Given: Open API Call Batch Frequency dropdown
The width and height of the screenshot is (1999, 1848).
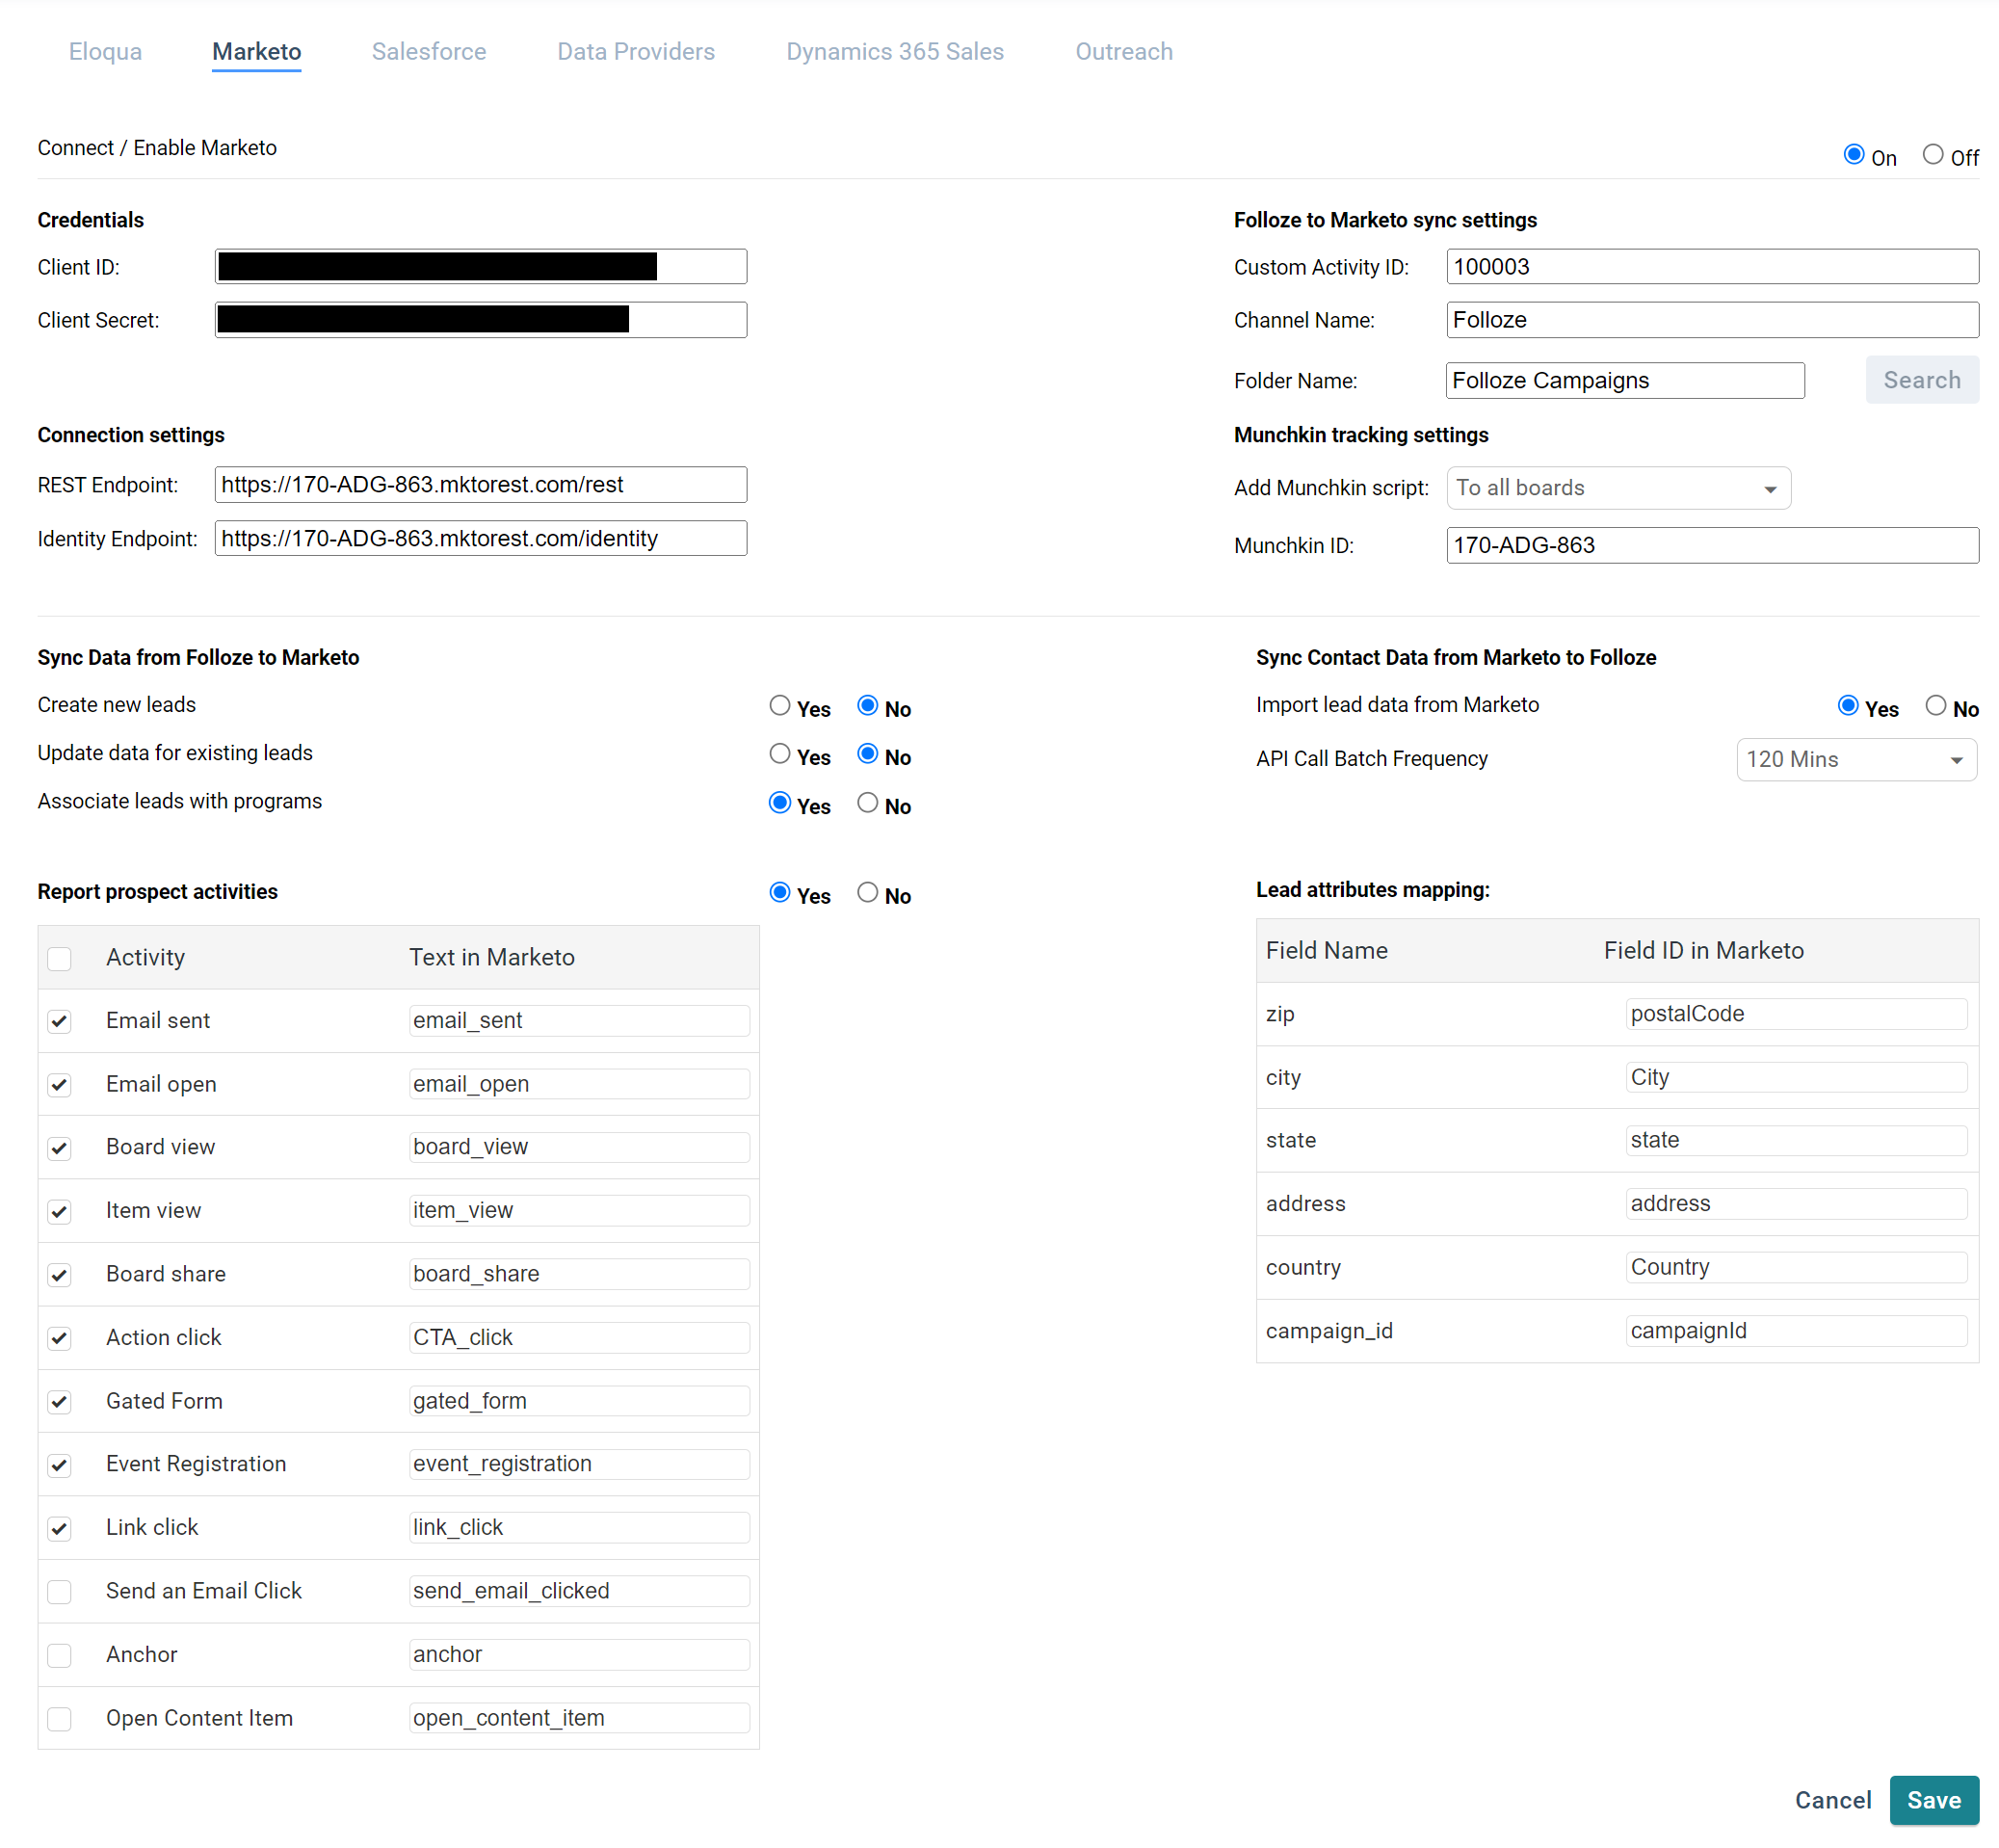Looking at the screenshot, I should pos(1856,760).
